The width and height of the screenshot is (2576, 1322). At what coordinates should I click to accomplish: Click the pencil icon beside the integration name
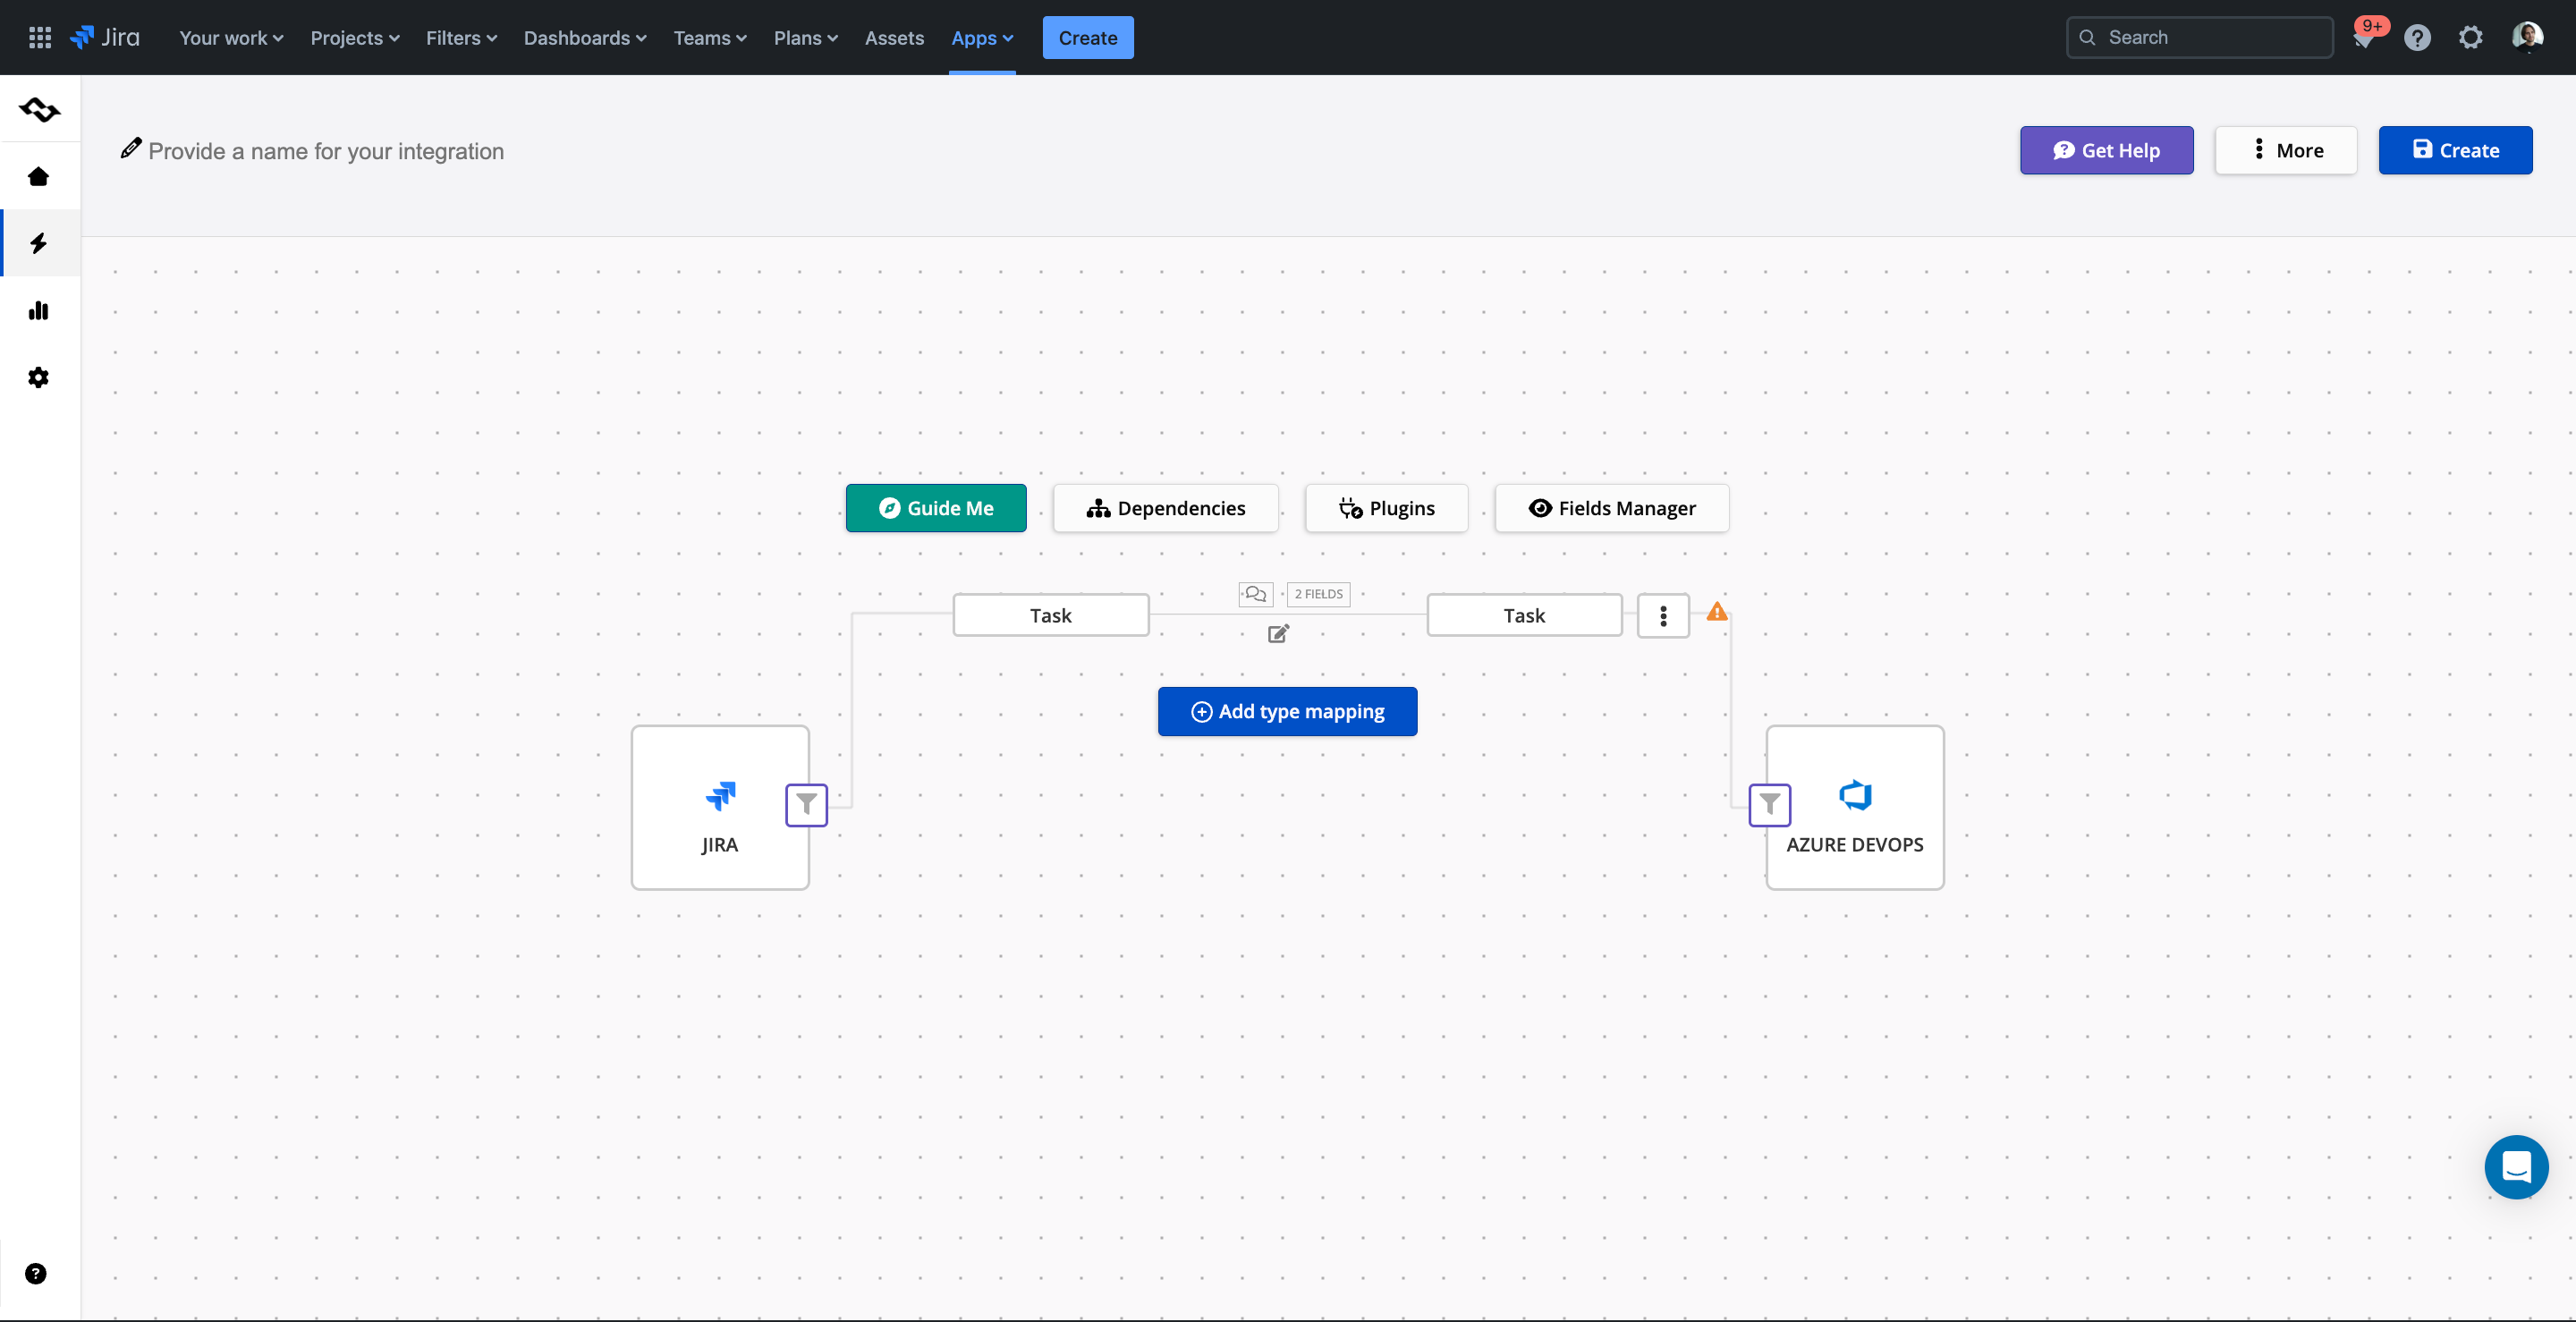[x=130, y=148]
